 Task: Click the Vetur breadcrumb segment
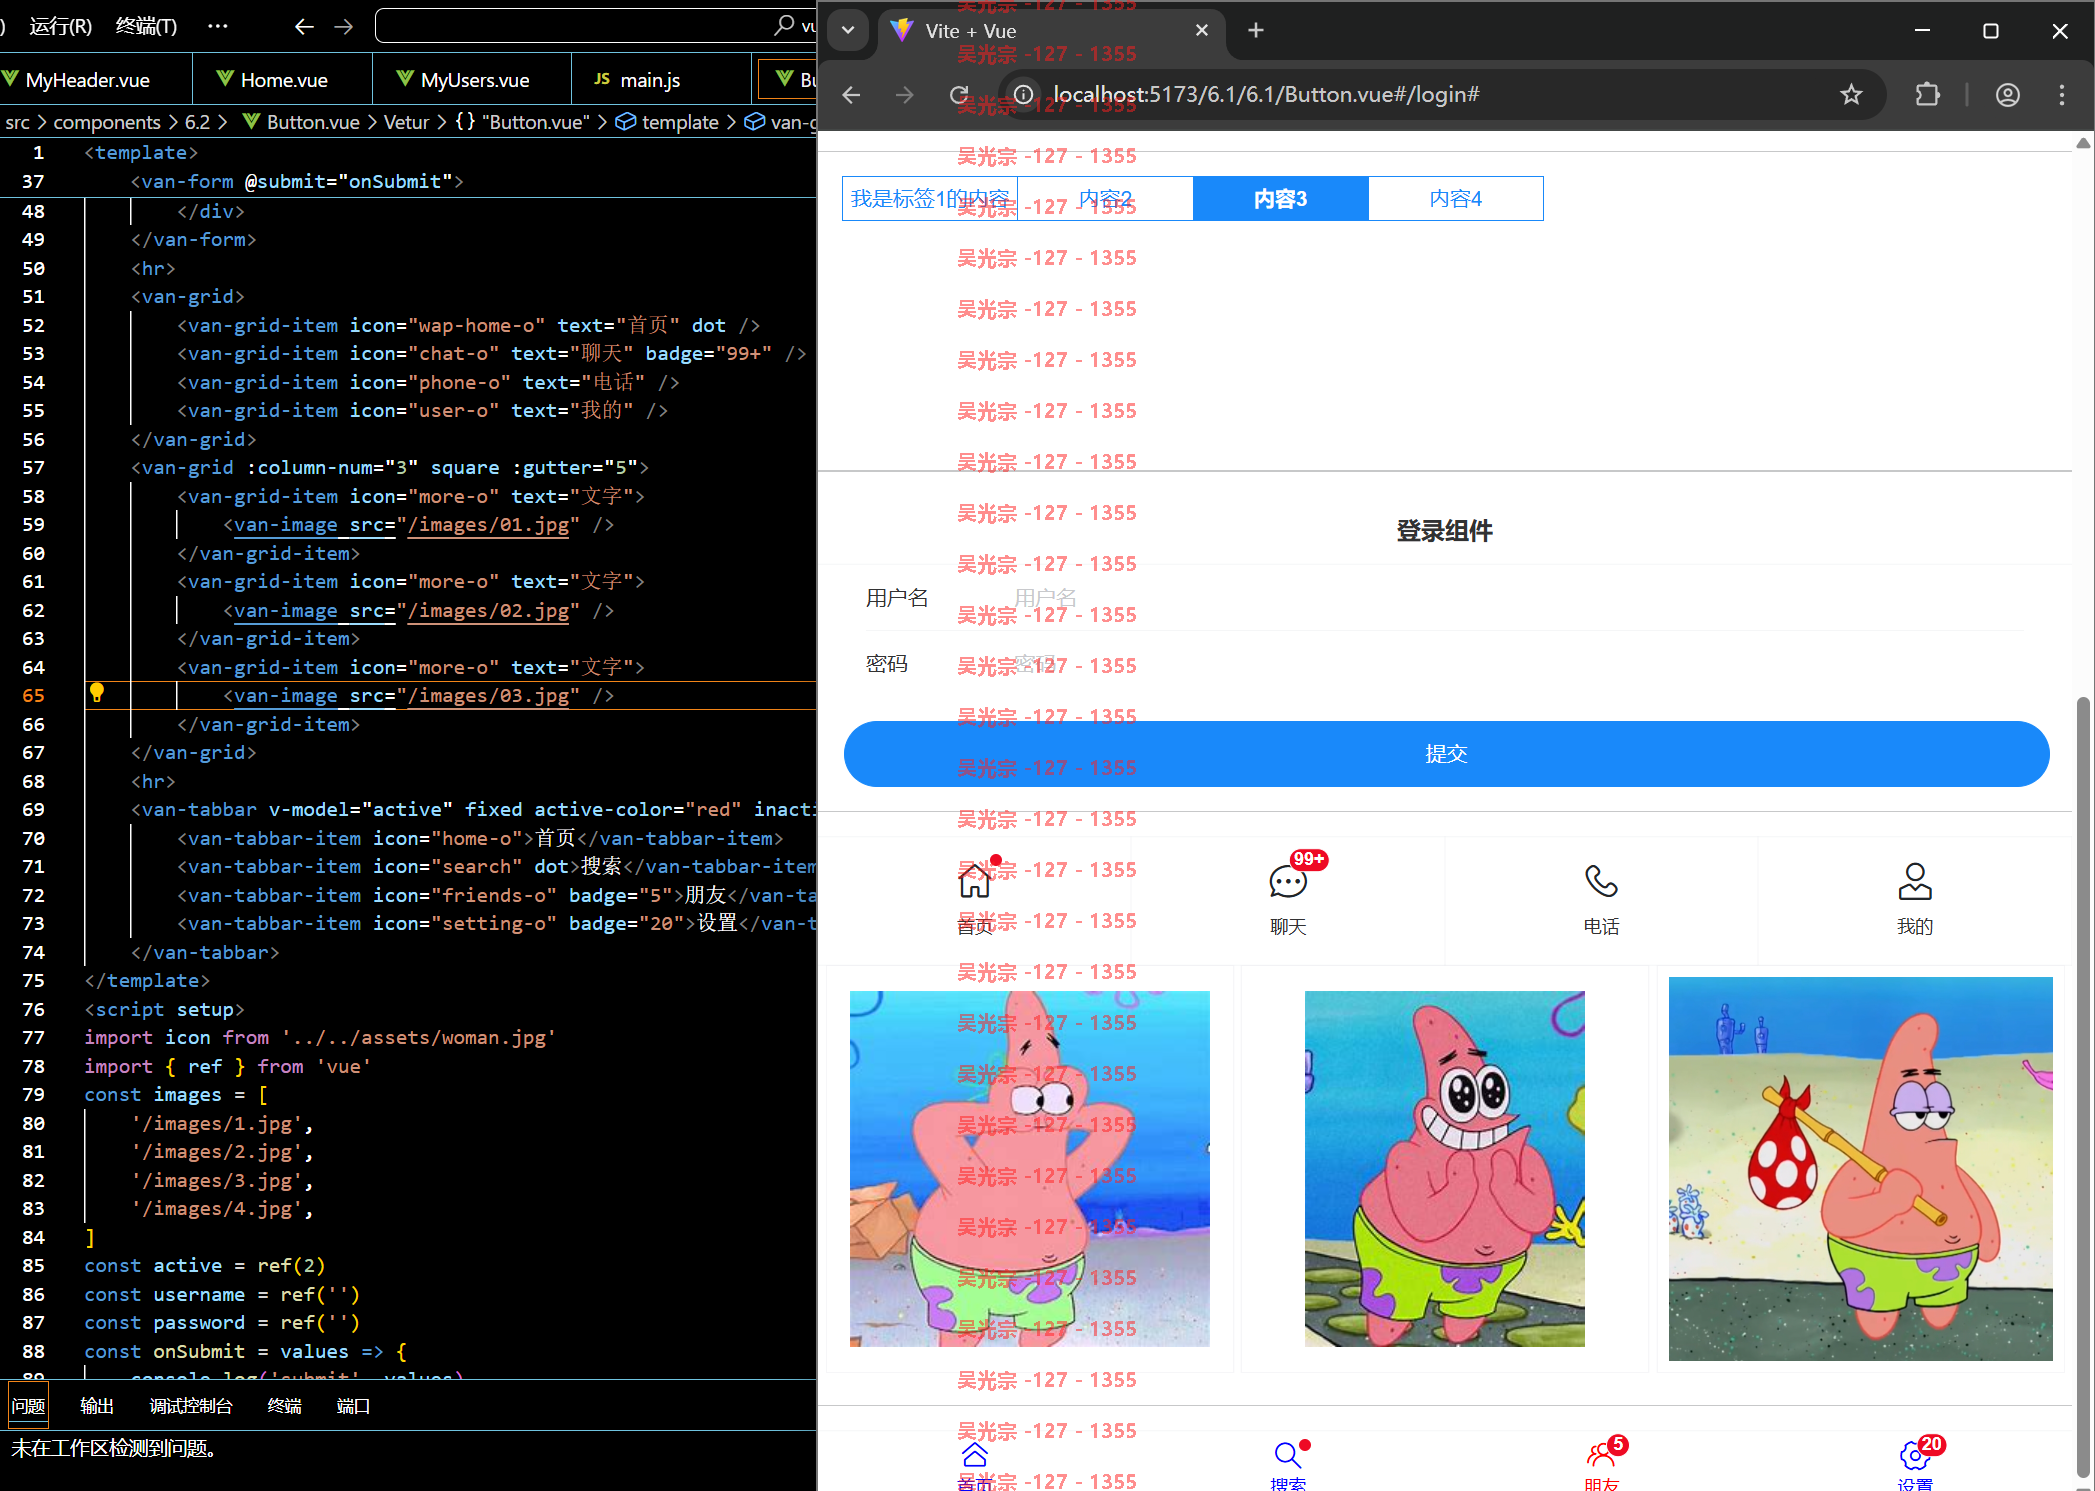tap(406, 122)
